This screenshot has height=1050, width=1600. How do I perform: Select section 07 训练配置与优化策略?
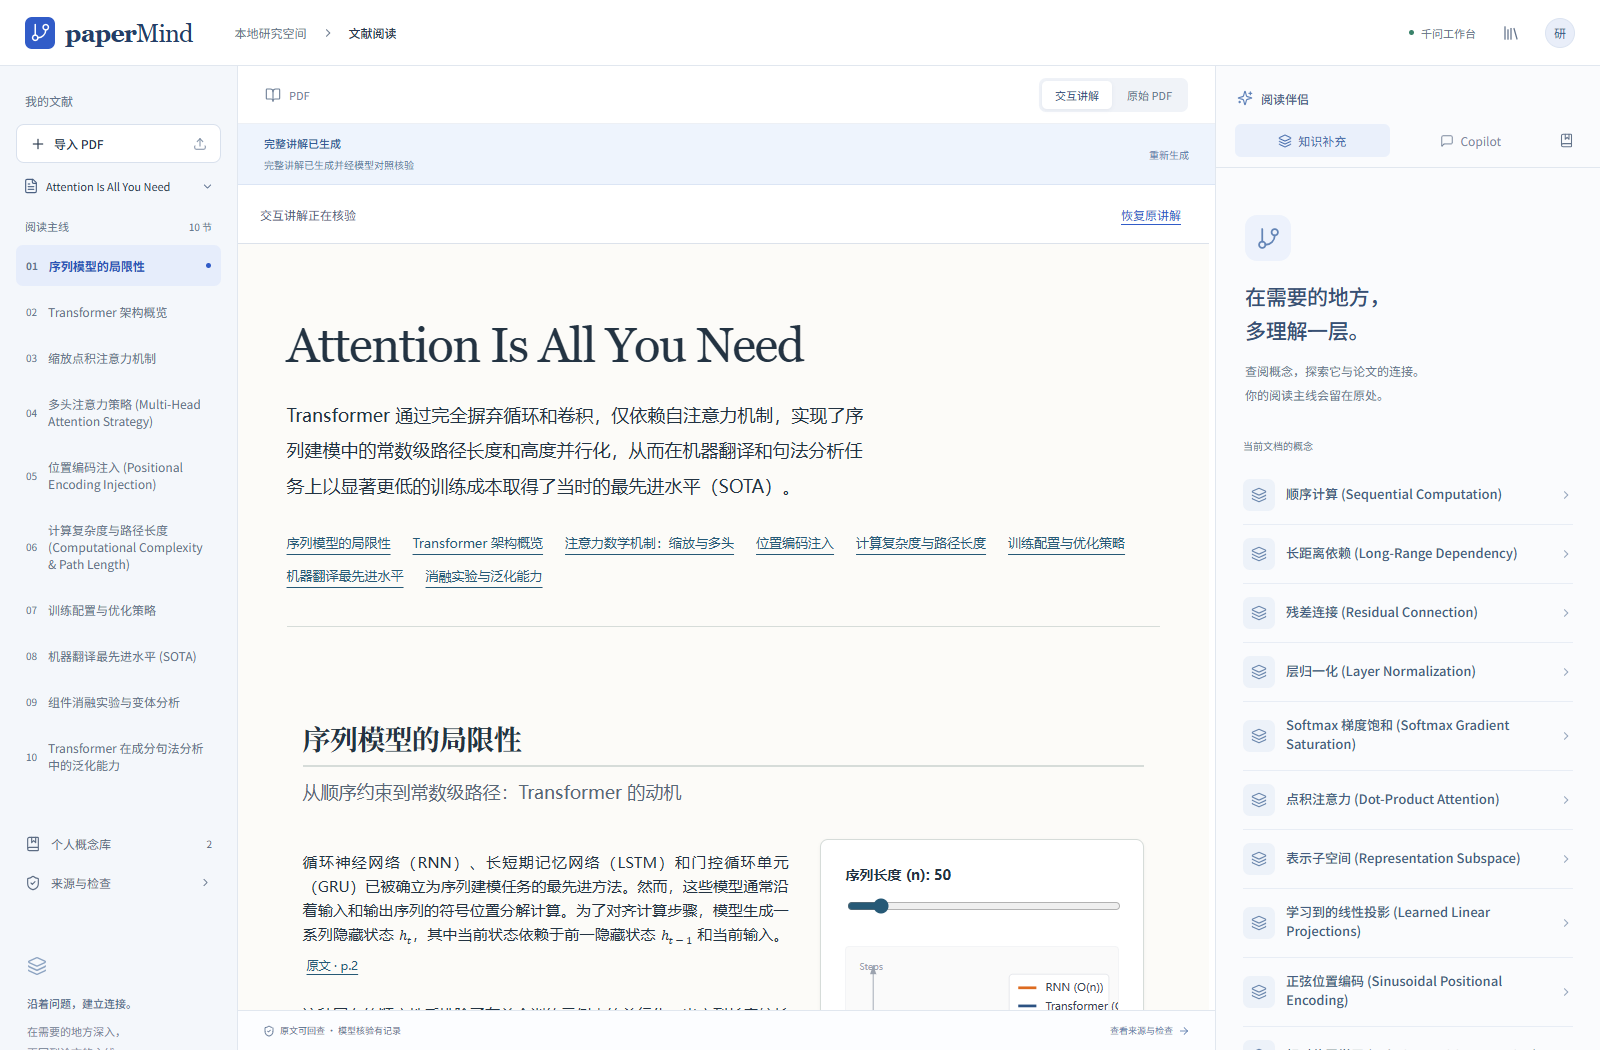[x=118, y=610]
